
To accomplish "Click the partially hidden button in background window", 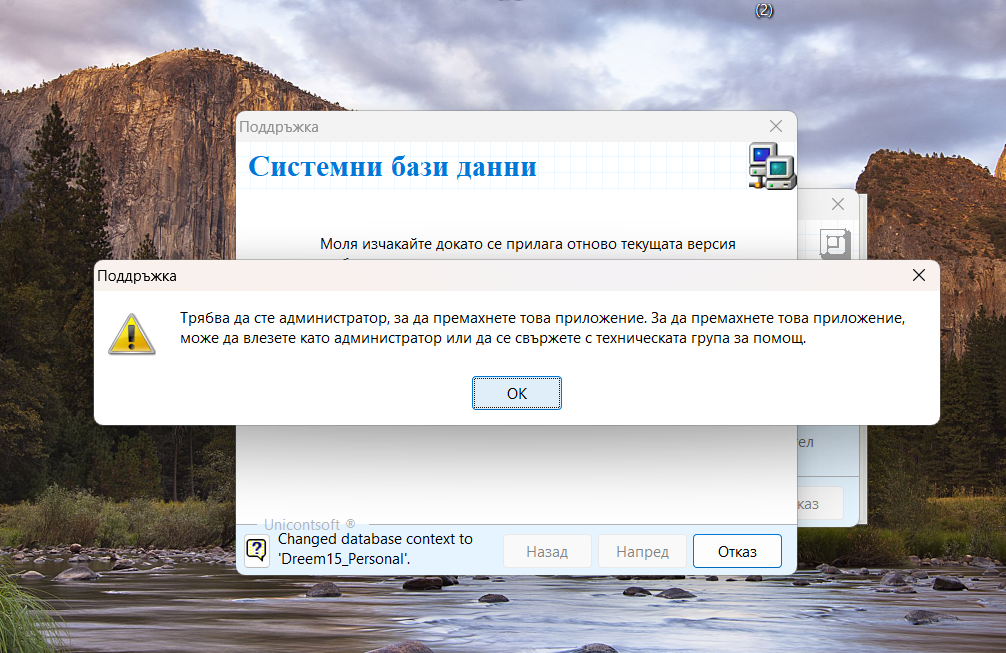I will click(x=820, y=502).
